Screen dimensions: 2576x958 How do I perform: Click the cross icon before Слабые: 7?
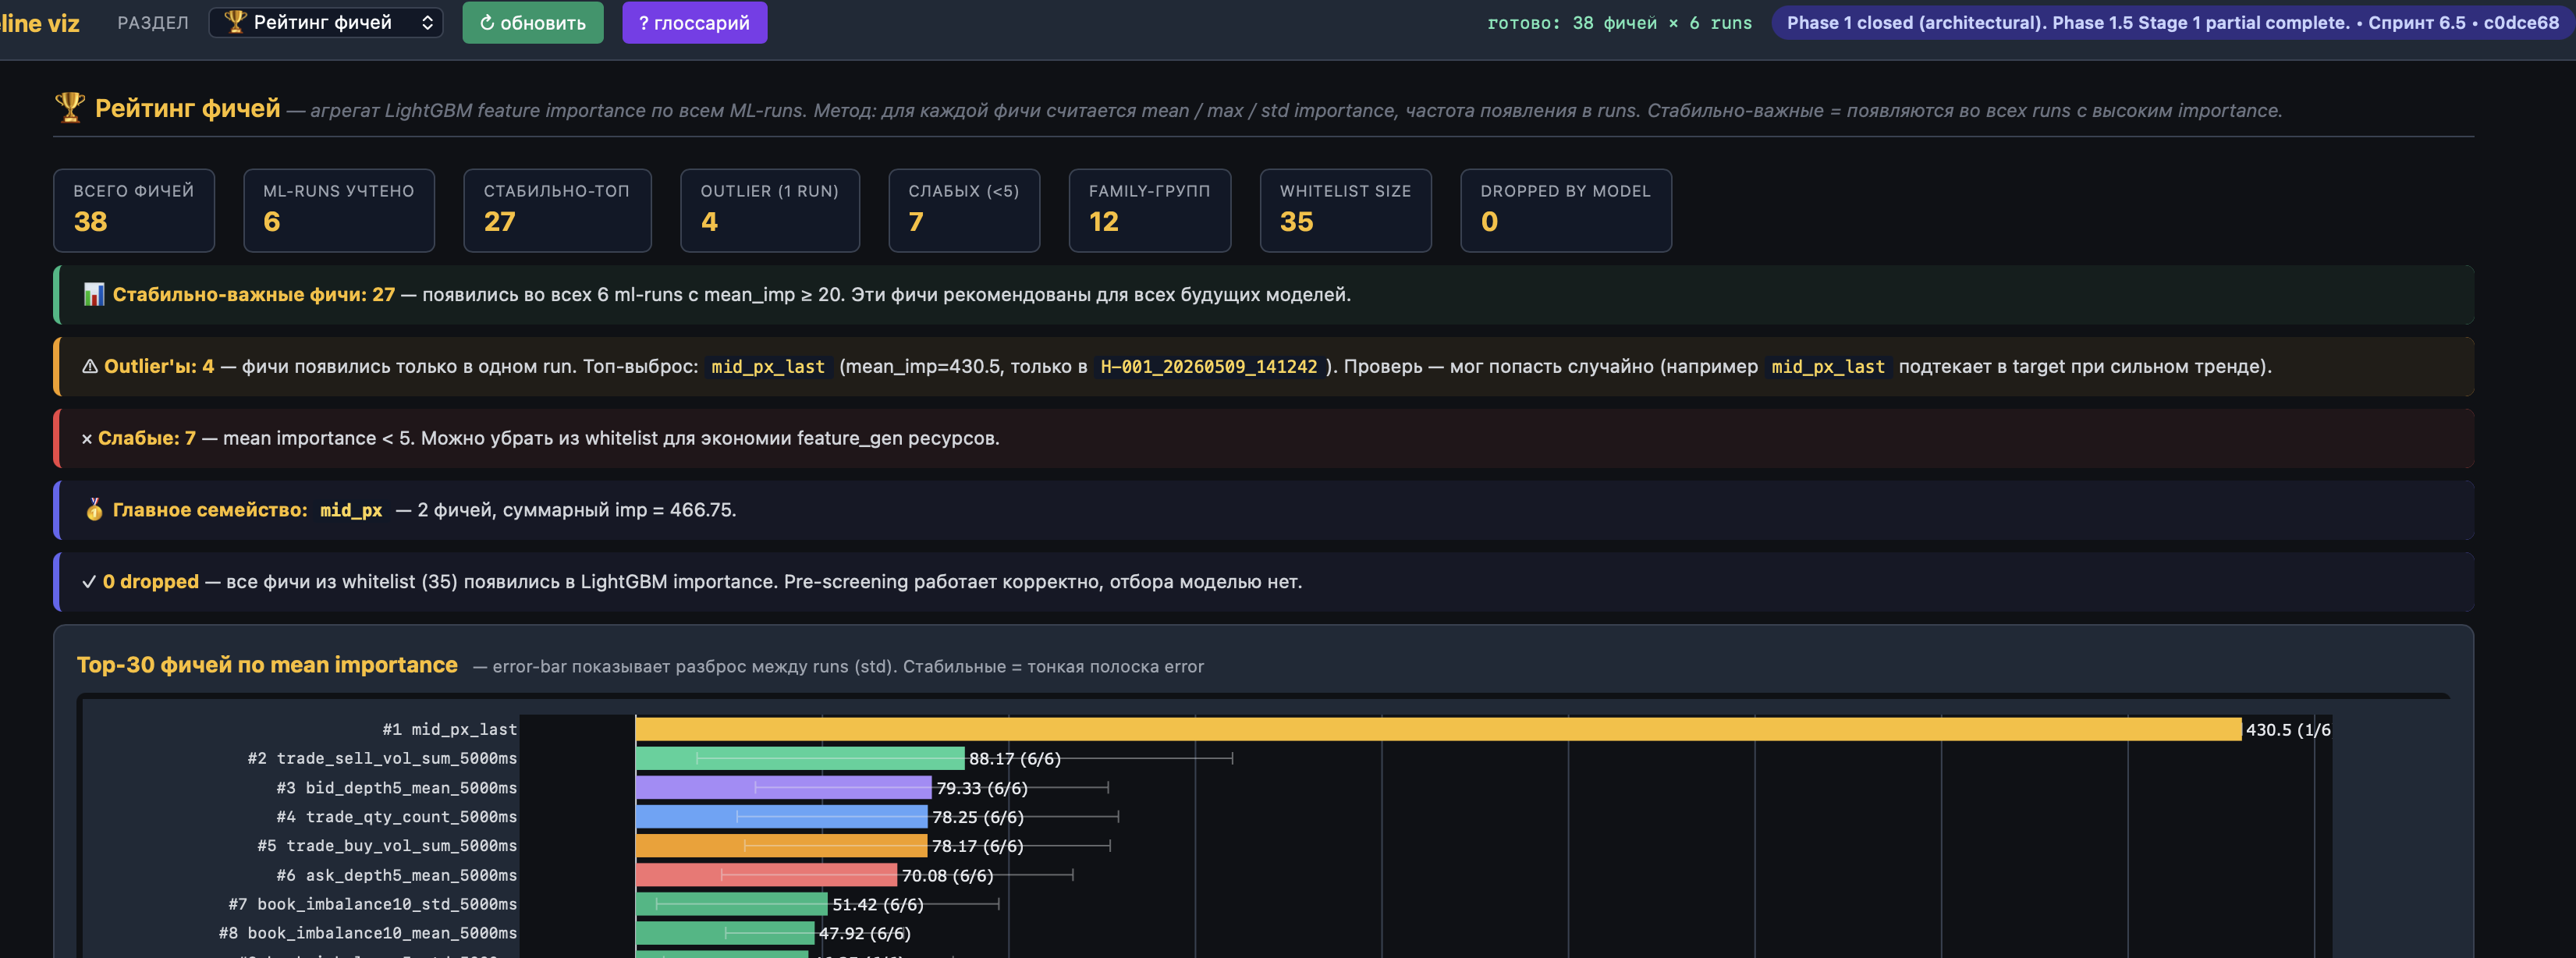(x=87, y=439)
